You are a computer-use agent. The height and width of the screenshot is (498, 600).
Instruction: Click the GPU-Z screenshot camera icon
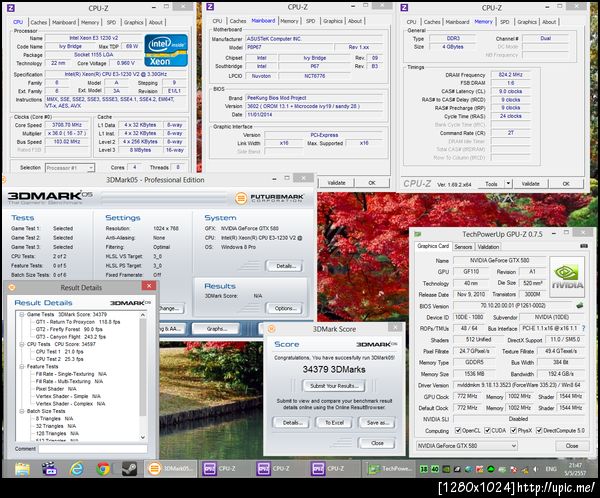coord(583,244)
